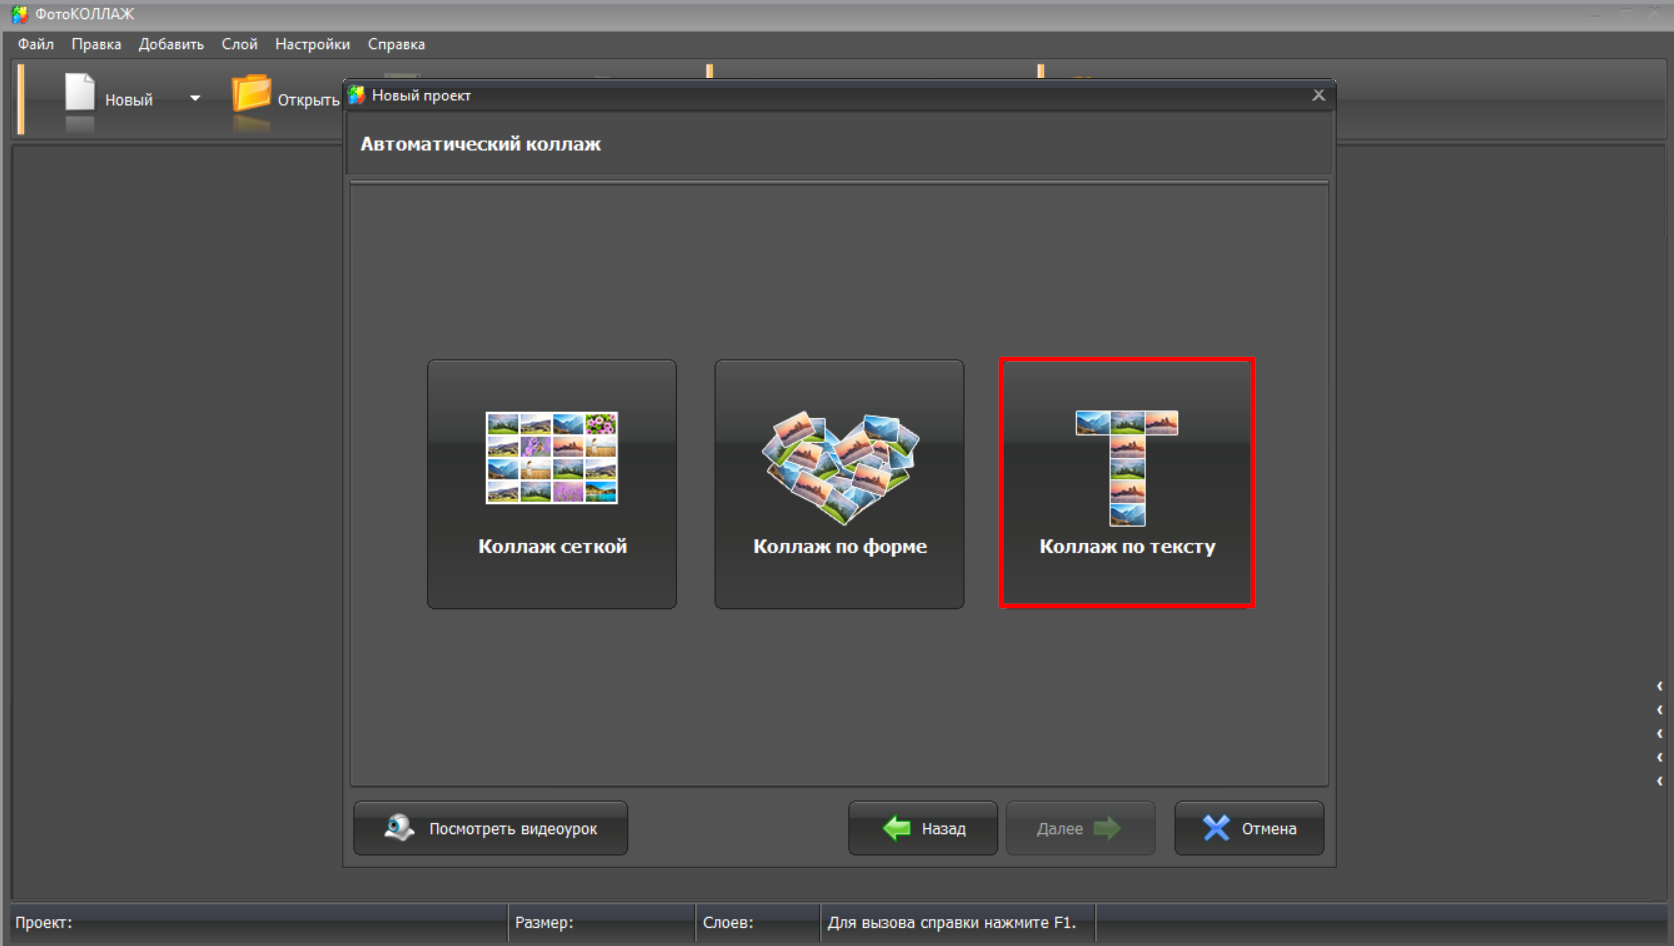
Task: Click the ФотоКОЛЛАЖ logo in title bar
Action: pos(19,14)
